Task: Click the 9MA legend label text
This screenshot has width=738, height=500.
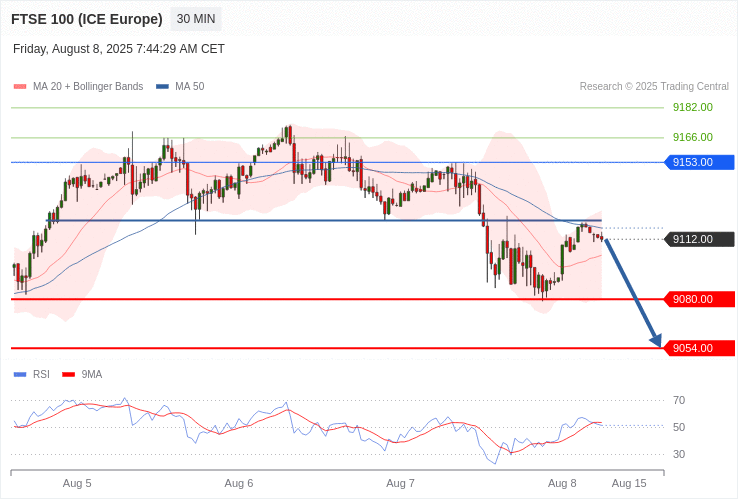Action: pyautogui.click(x=92, y=375)
